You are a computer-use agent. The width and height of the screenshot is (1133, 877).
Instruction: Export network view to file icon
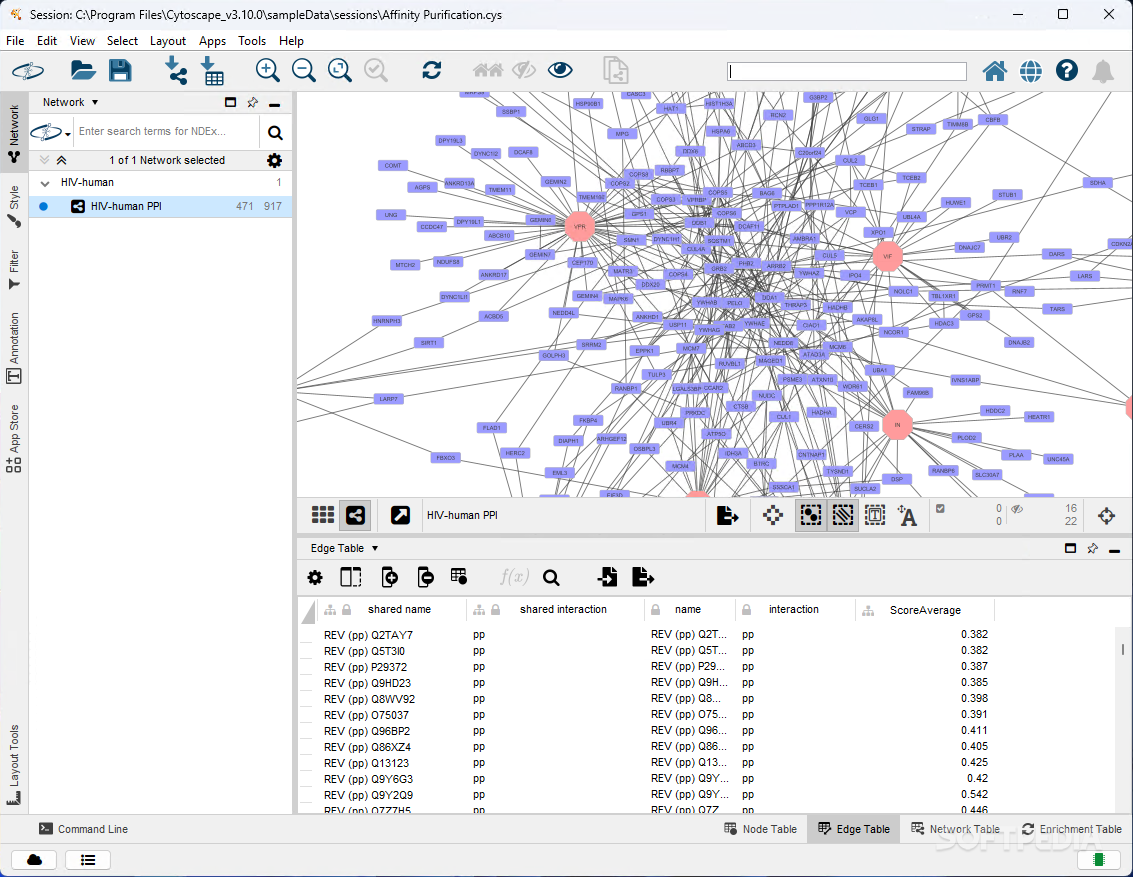[x=728, y=516]
